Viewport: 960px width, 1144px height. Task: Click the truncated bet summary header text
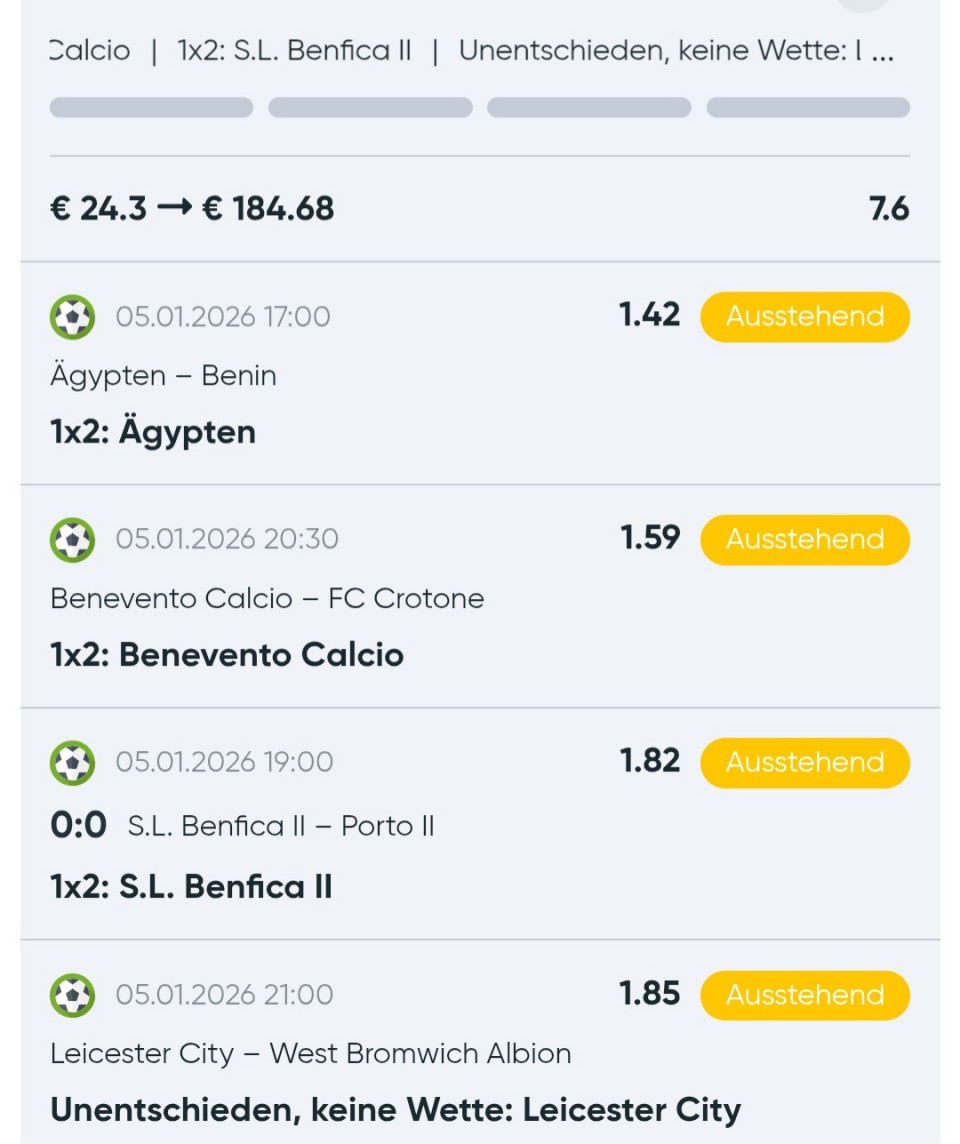[470, 51]
